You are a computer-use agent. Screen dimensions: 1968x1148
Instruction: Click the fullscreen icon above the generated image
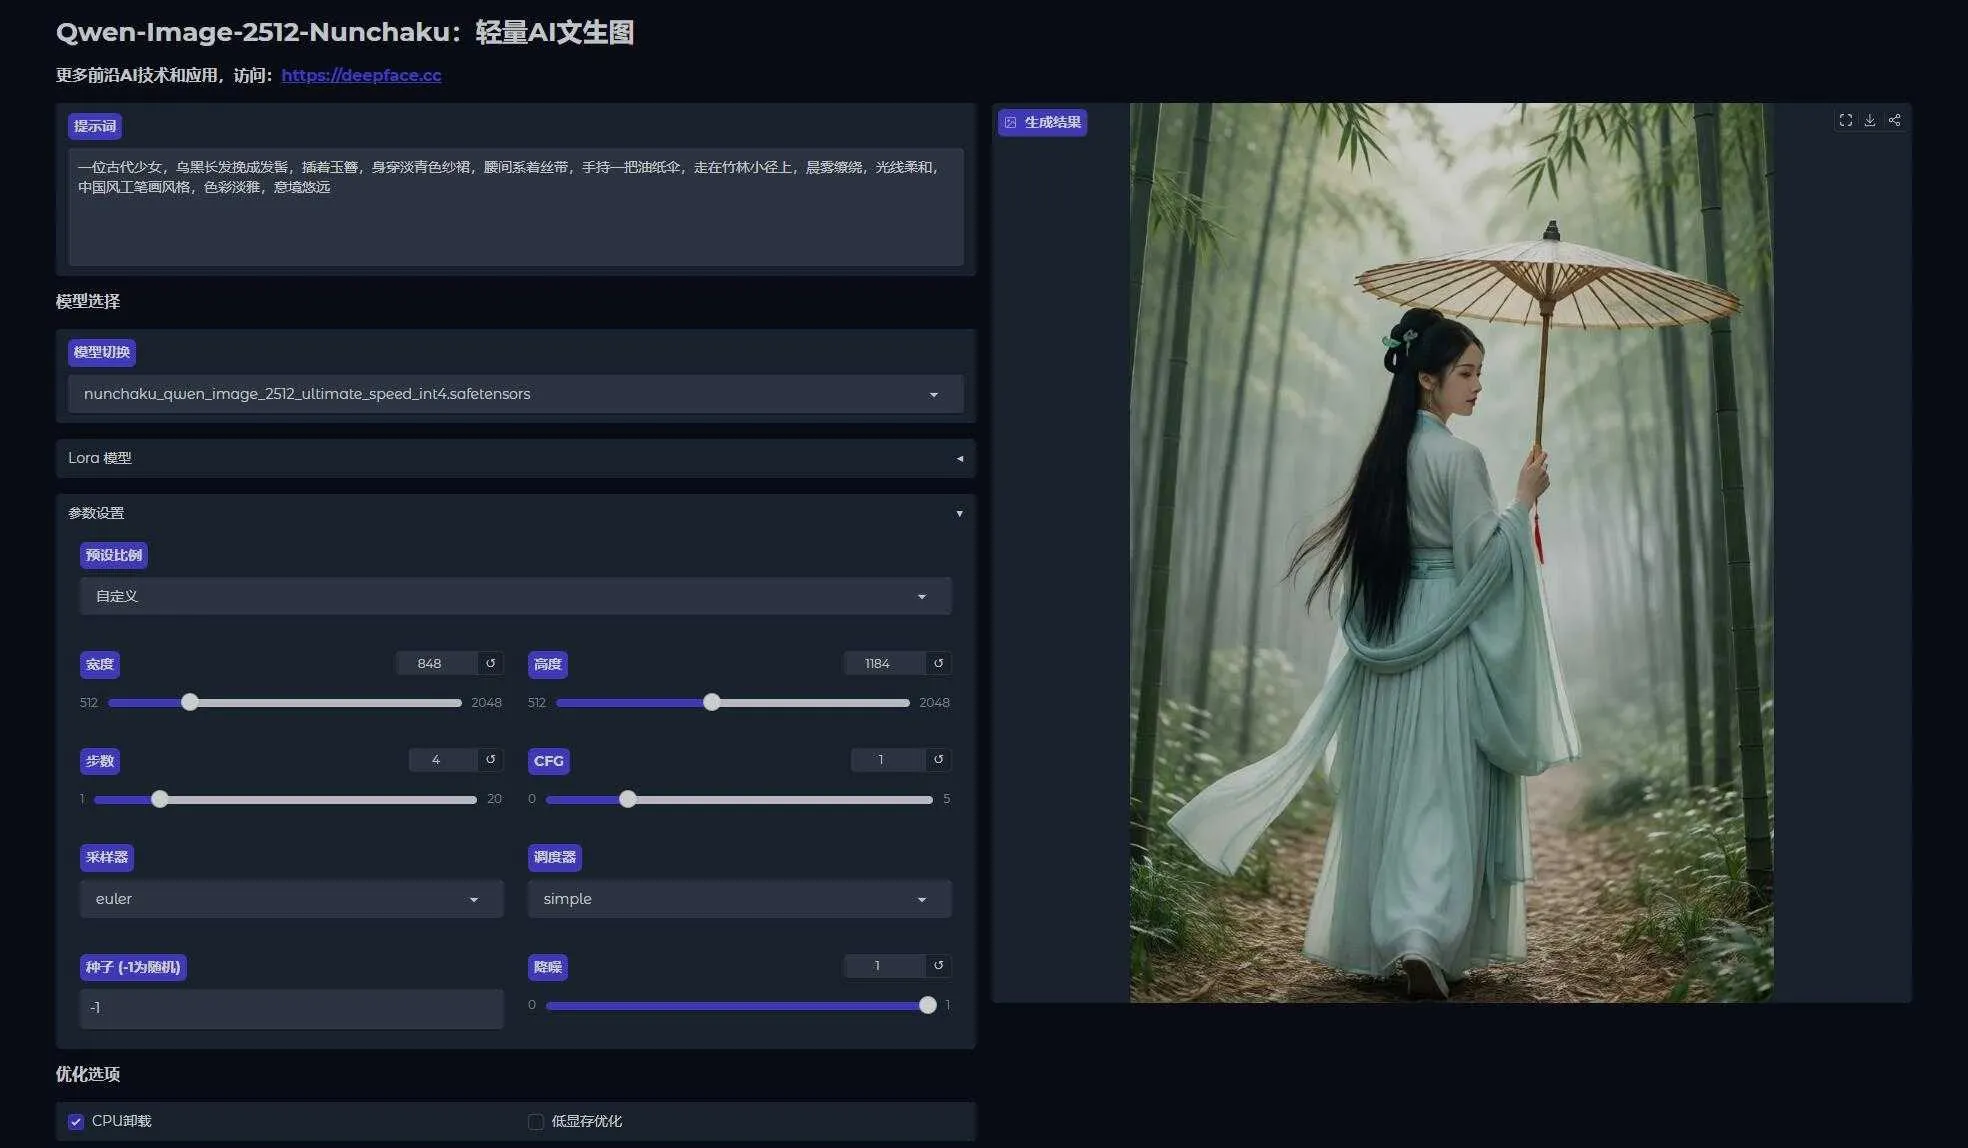click(x=1845, y=120)
